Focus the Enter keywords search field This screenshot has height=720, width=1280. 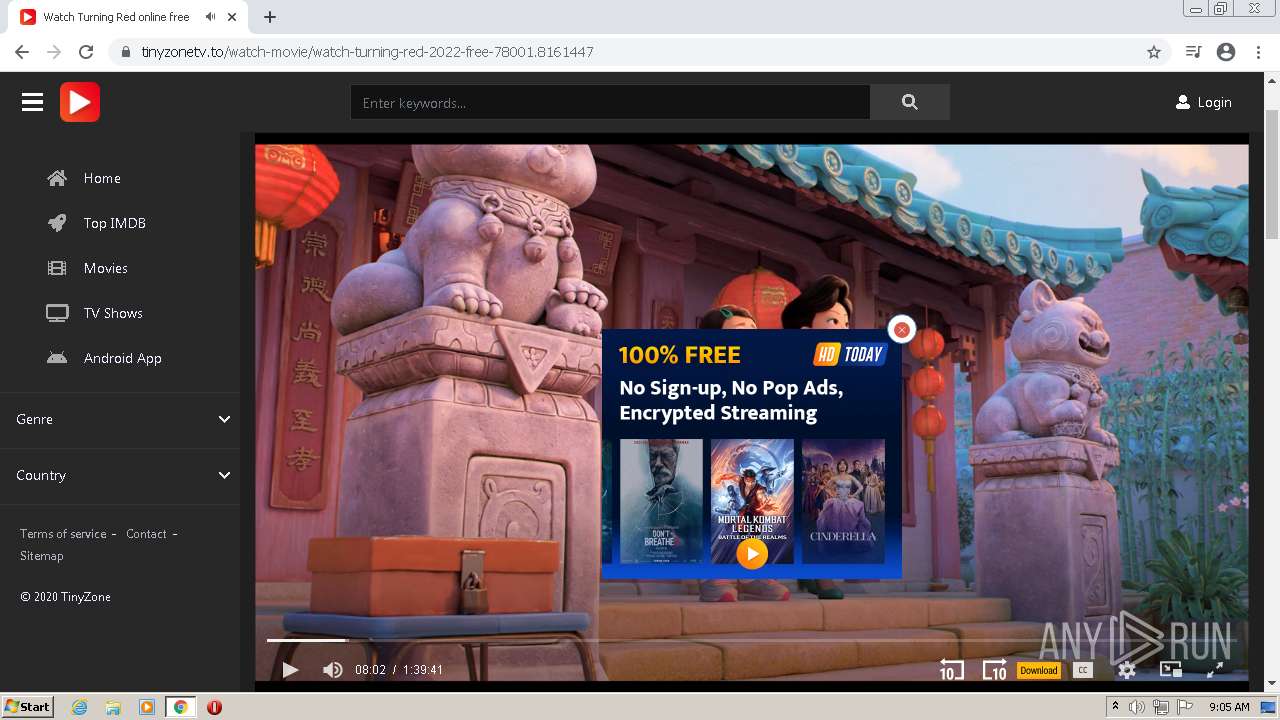[610, 102]
